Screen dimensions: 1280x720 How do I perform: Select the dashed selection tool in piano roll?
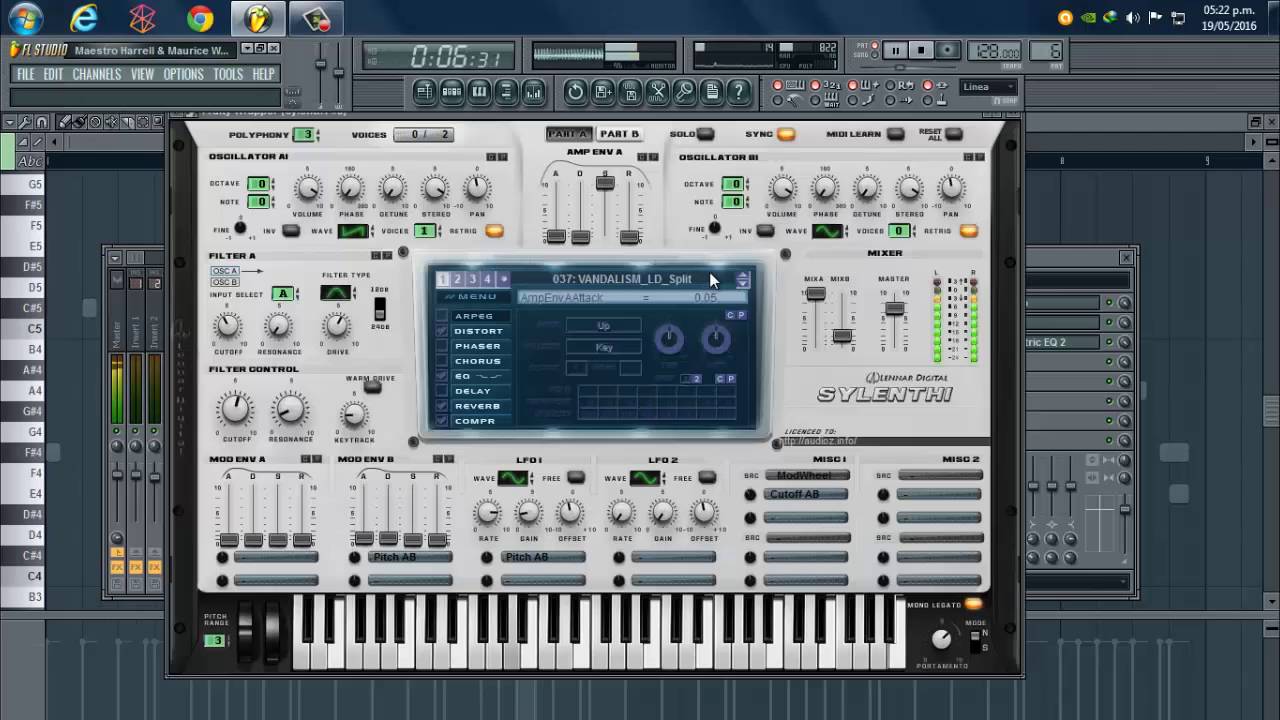(x=142, y=122)
